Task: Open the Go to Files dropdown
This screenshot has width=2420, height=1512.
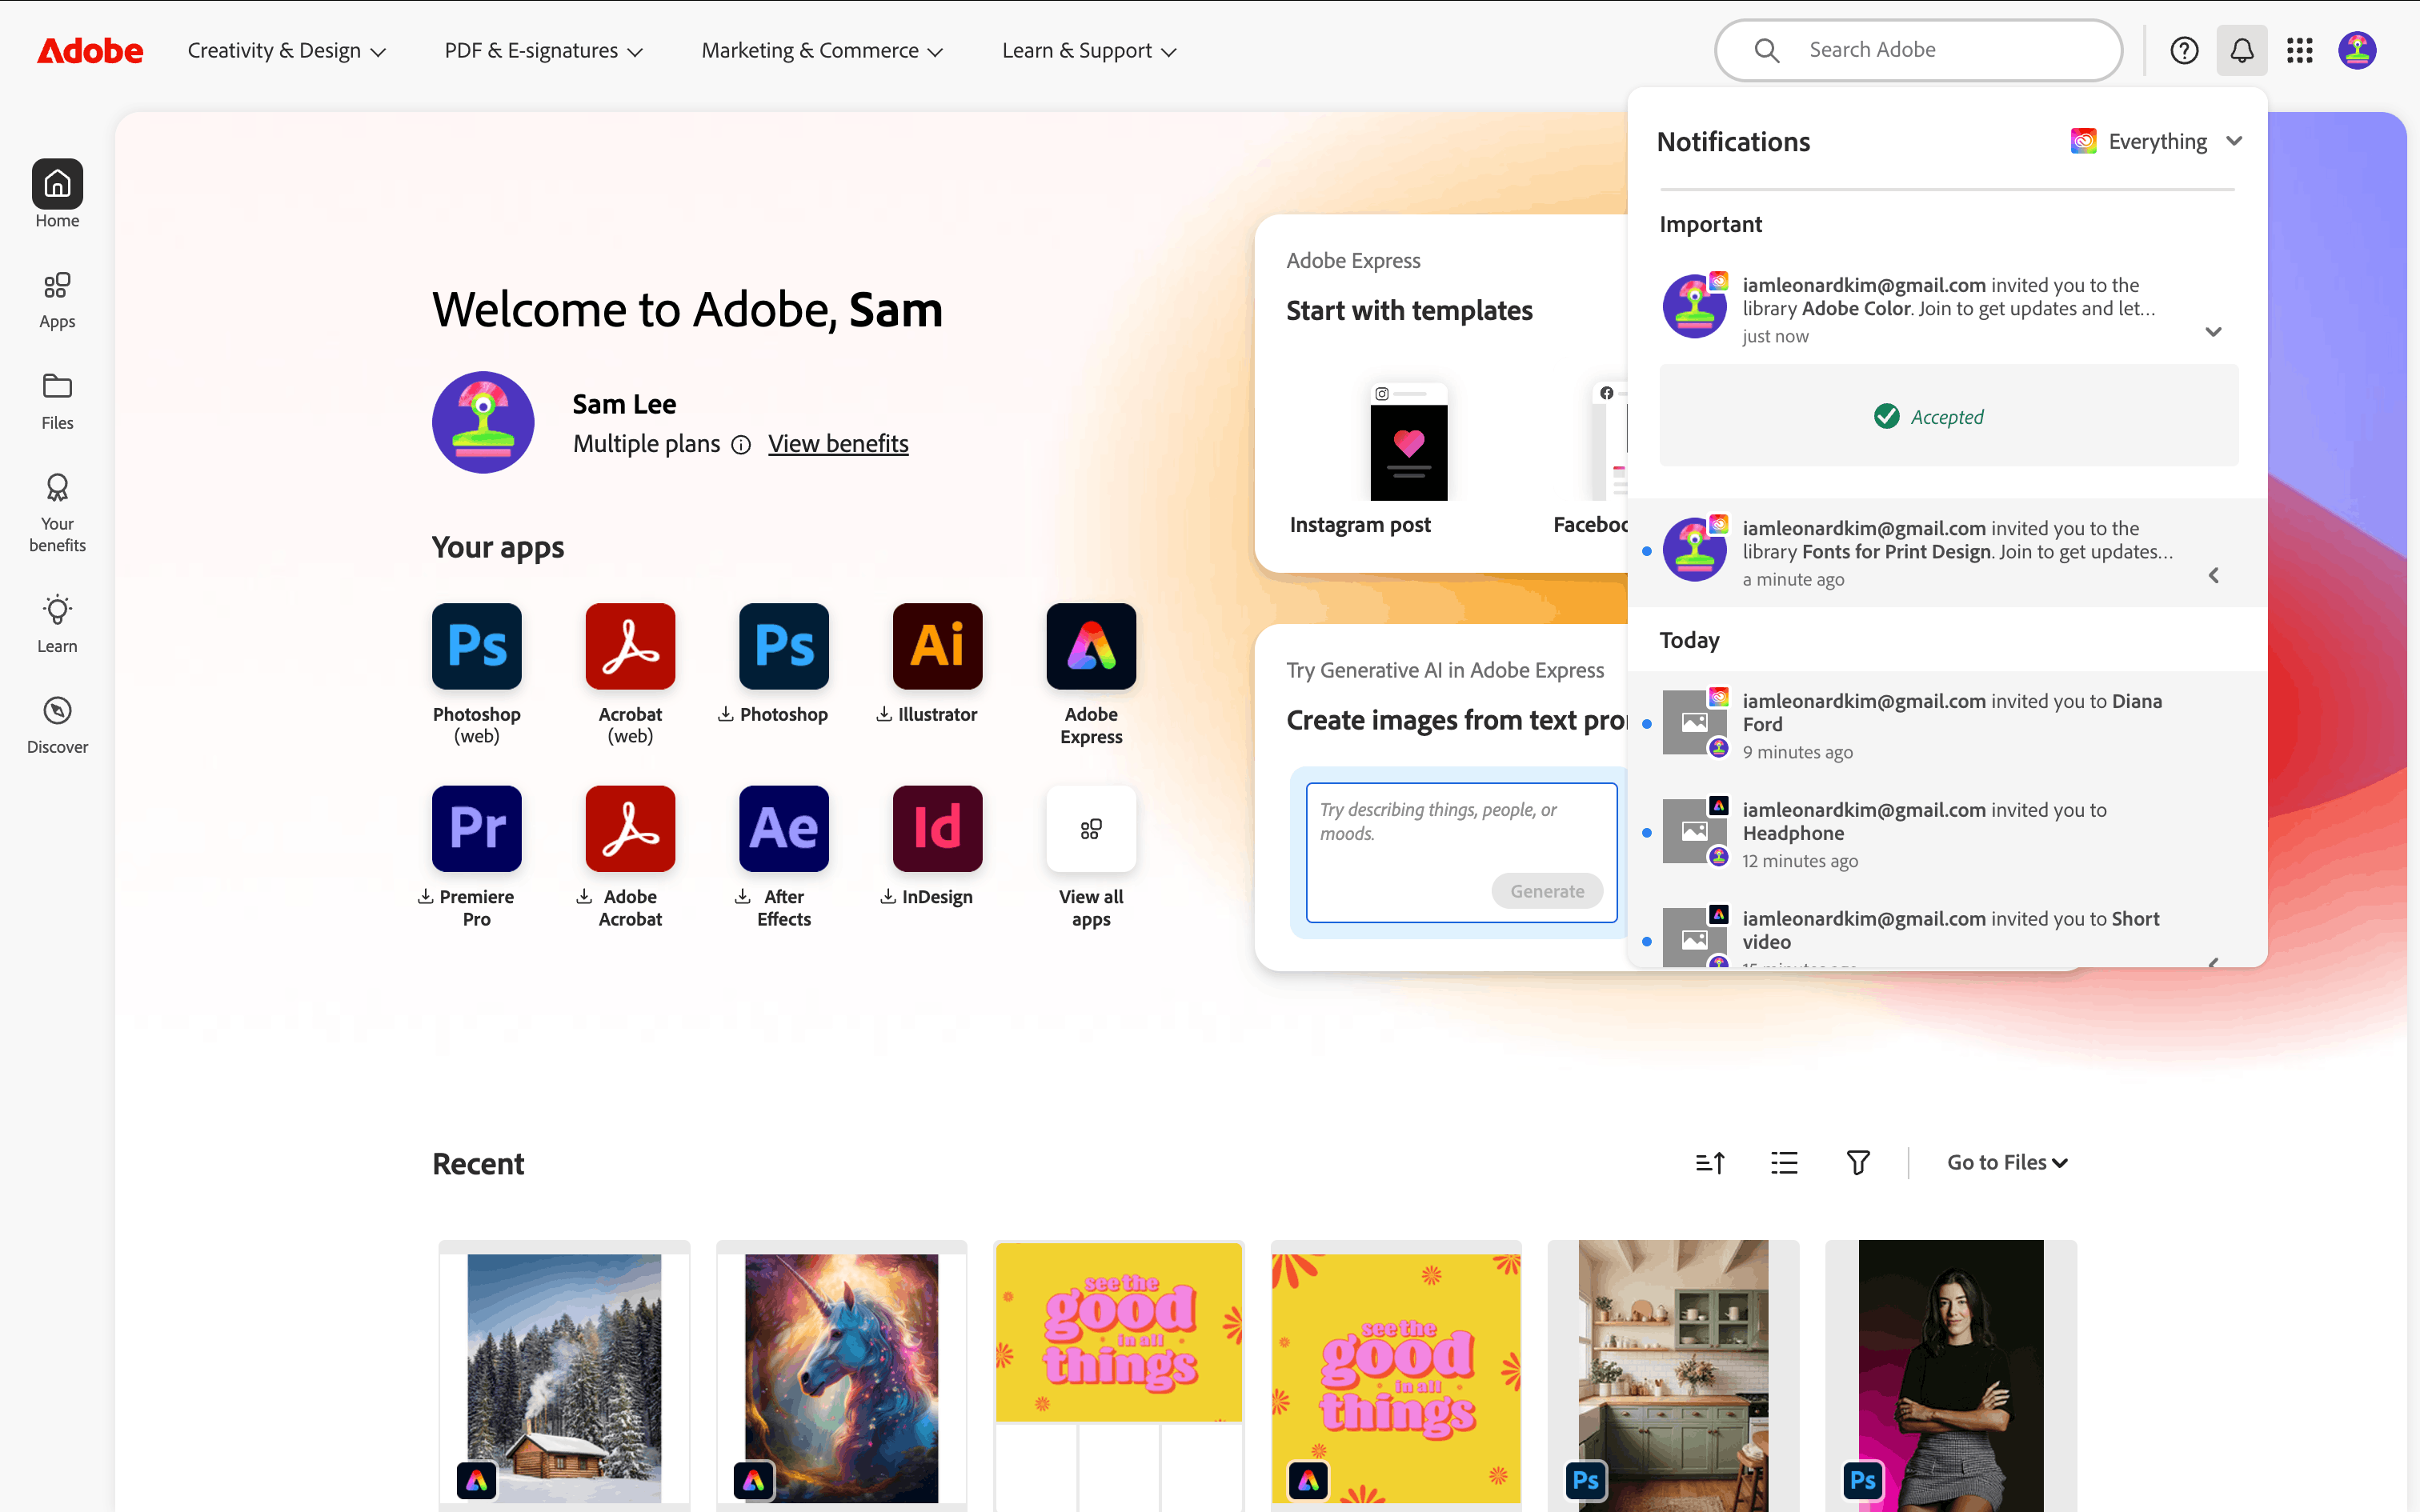Action: (x=2006, y=1162)
